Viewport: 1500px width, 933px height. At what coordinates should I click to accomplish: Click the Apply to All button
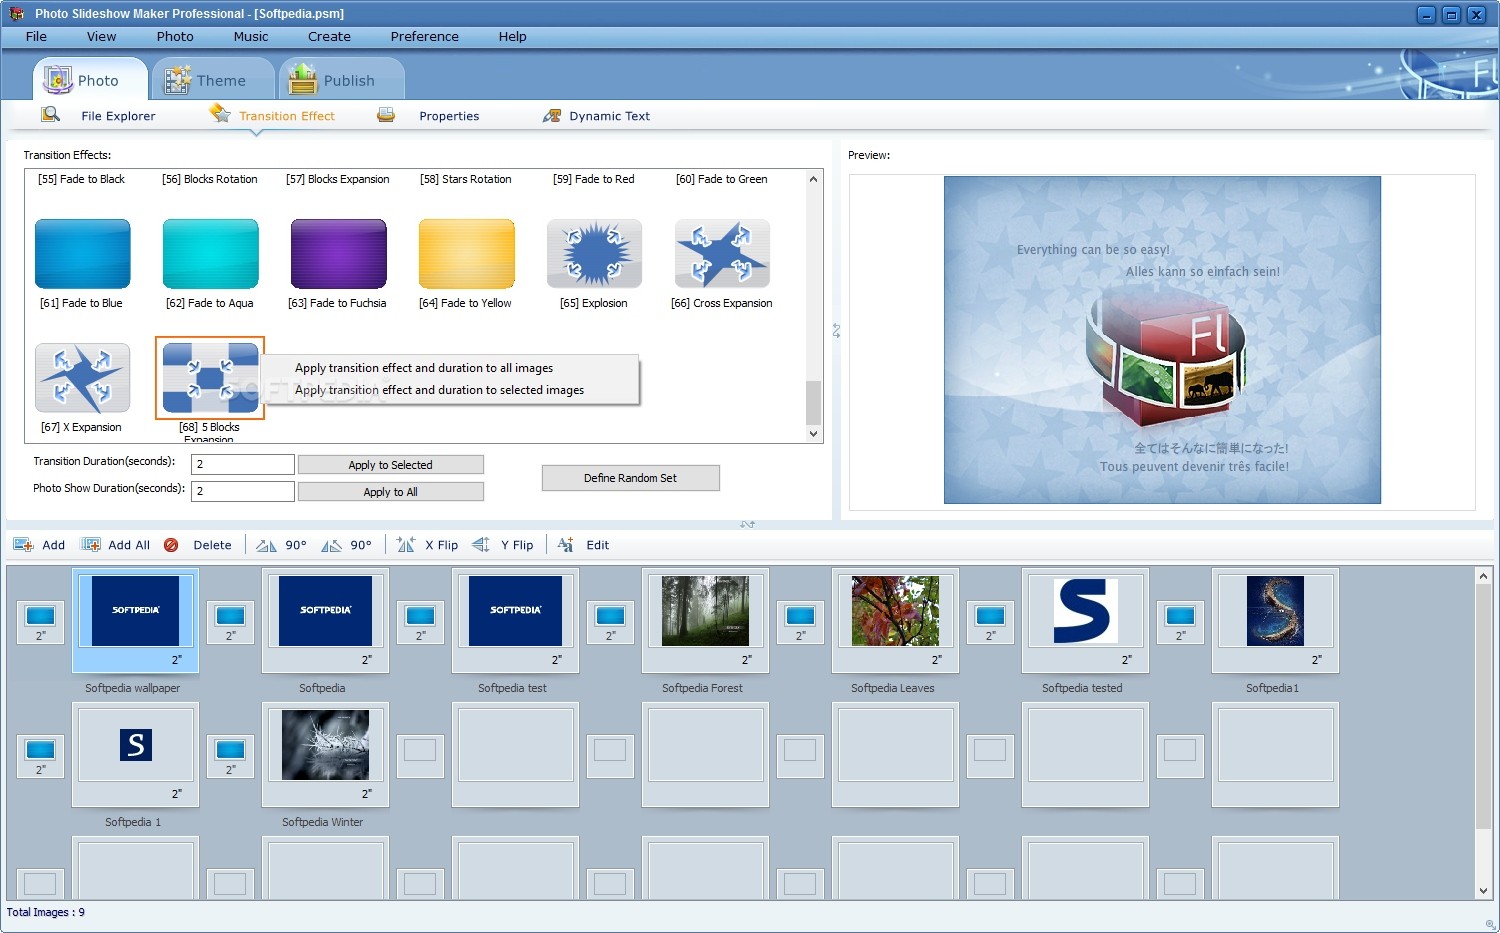[x=391, y=492]
